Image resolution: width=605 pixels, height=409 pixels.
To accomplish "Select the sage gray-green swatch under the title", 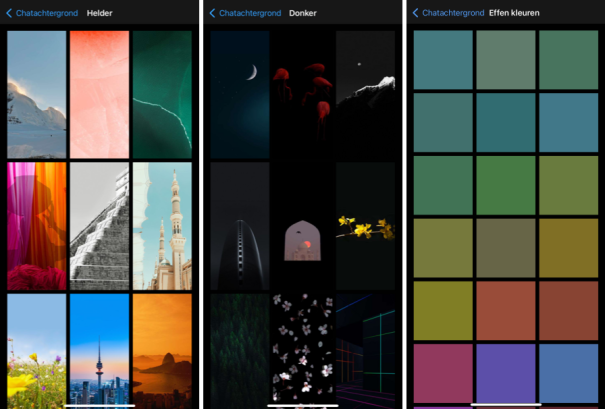I will pyautogui.click(x=506, y=60).
